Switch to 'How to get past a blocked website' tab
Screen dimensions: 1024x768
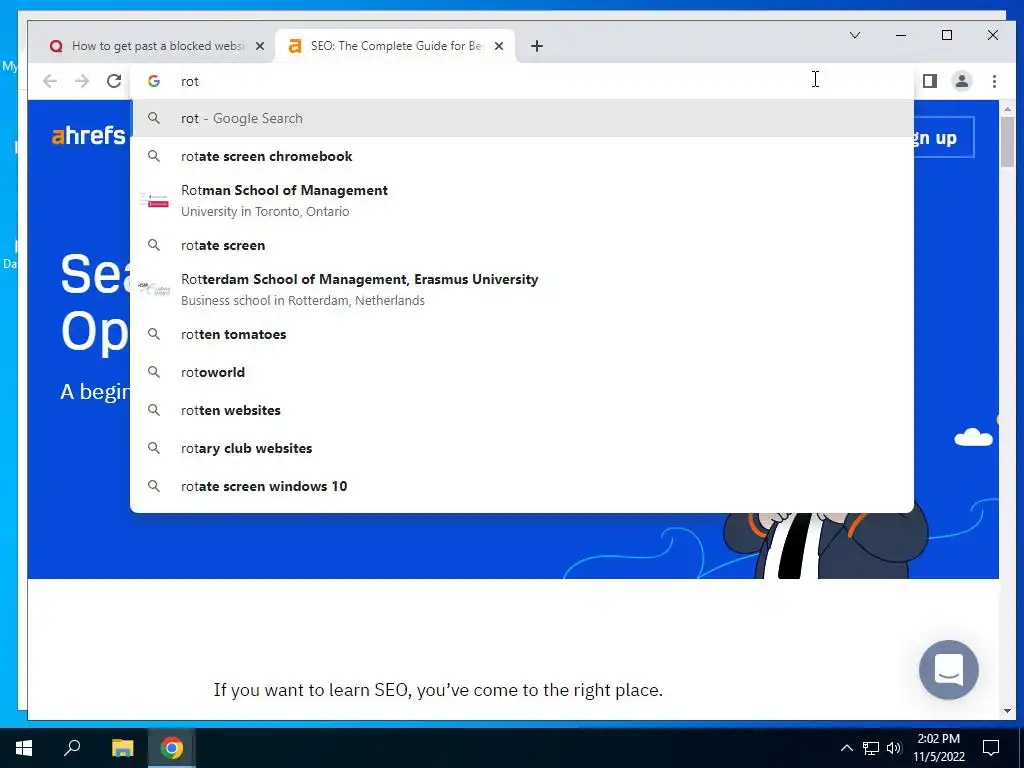157,46
